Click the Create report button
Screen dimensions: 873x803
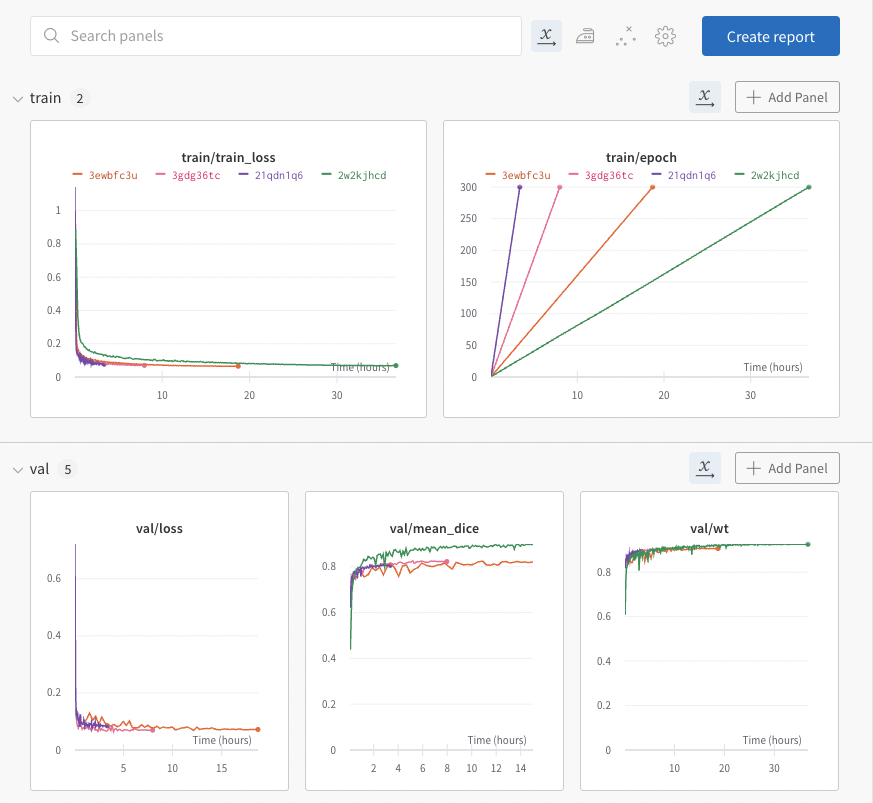(x=771, y=36)
